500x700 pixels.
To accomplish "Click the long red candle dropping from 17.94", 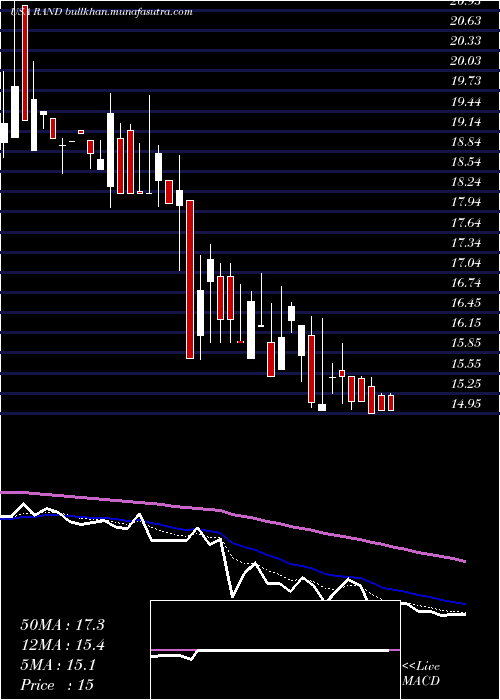I will [190, 279].
